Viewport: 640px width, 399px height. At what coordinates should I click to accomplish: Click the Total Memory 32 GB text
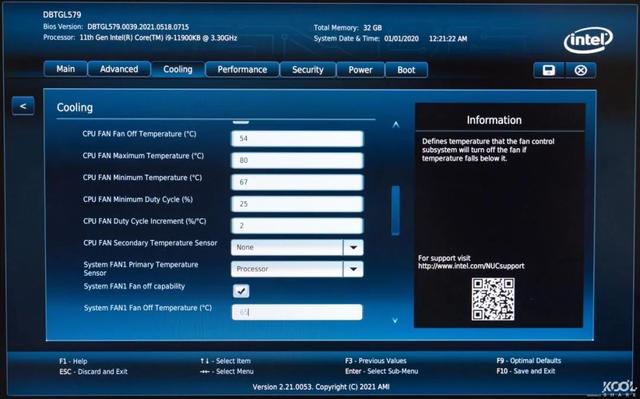tap(348, 28)
